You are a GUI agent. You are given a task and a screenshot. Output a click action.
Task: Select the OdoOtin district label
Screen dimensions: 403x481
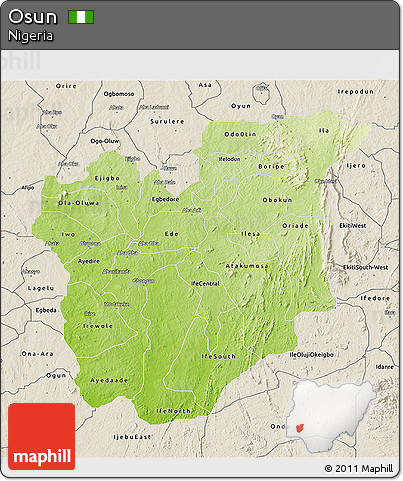tap(240, 134)
